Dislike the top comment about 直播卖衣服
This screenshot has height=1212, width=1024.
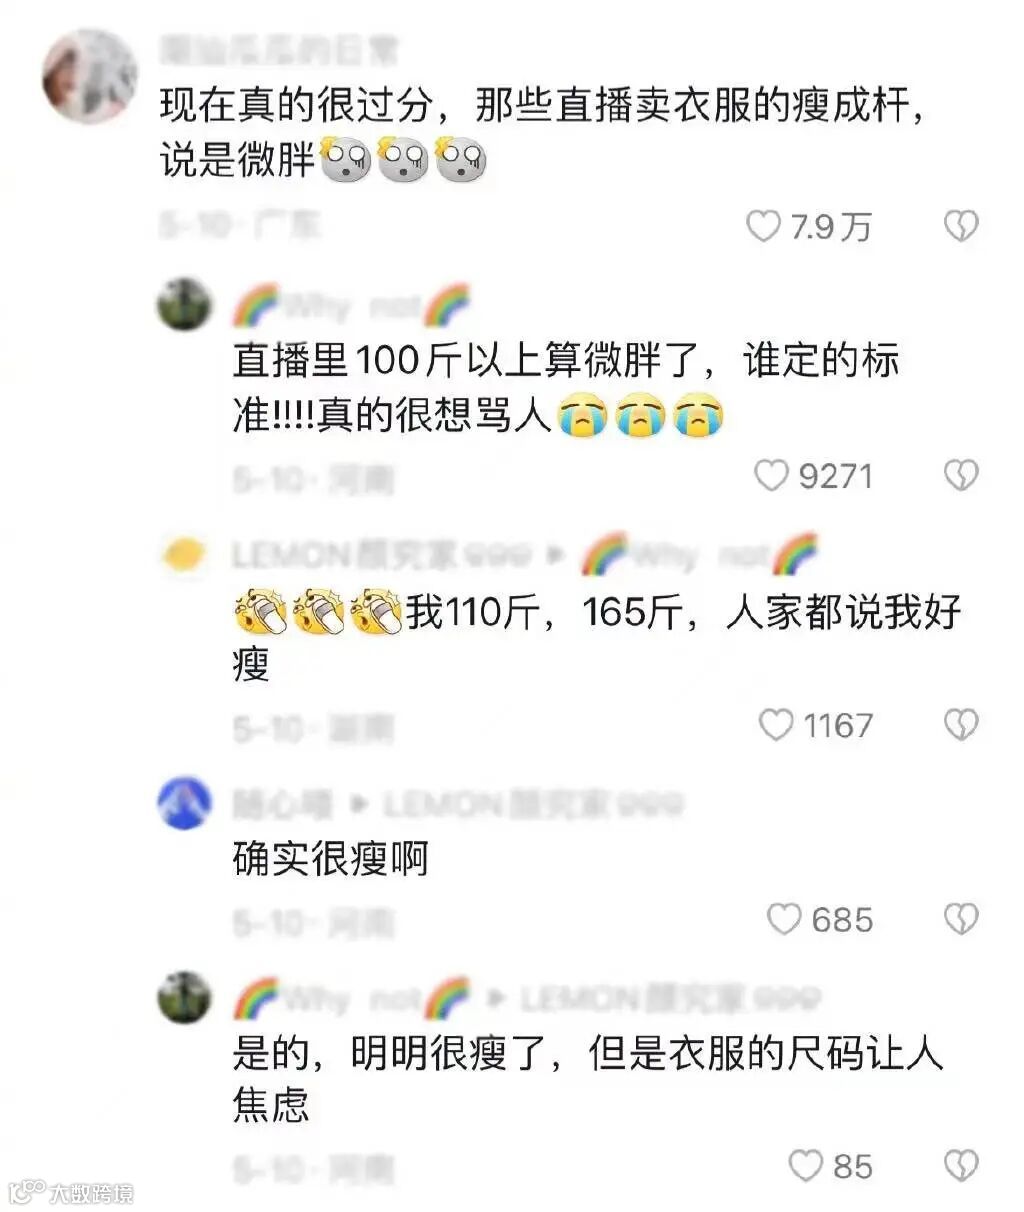(961, 227)
